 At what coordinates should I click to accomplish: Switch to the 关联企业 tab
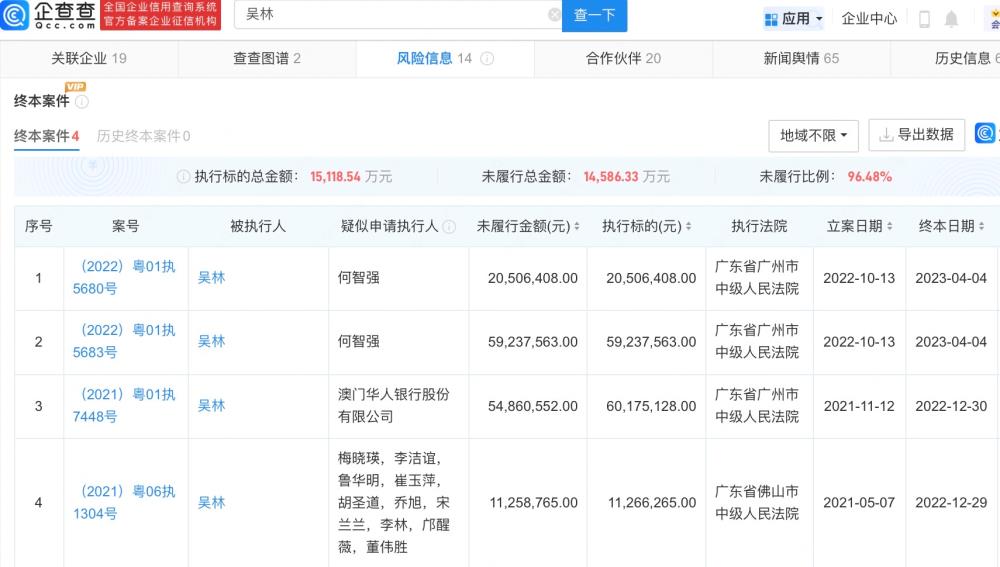88,59
